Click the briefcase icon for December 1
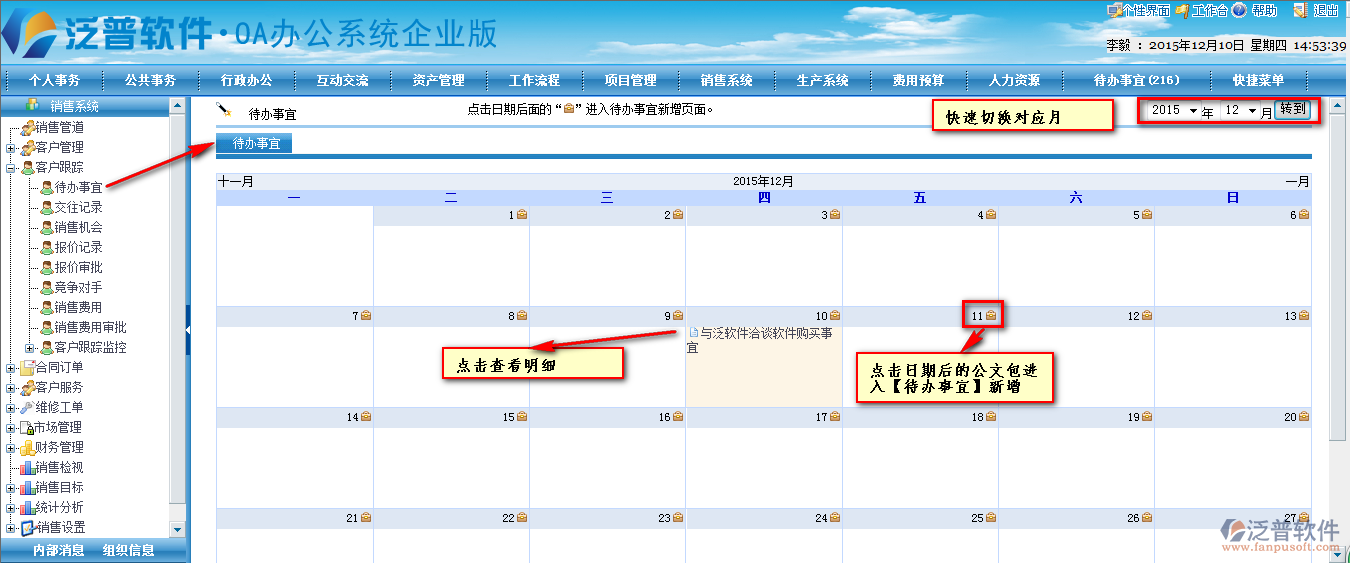 pos(522,215)
